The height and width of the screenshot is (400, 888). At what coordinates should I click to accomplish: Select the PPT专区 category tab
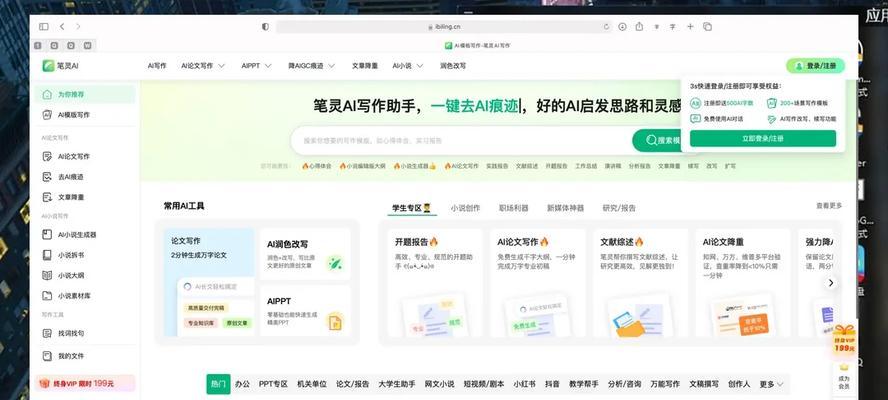pos(274,384)
